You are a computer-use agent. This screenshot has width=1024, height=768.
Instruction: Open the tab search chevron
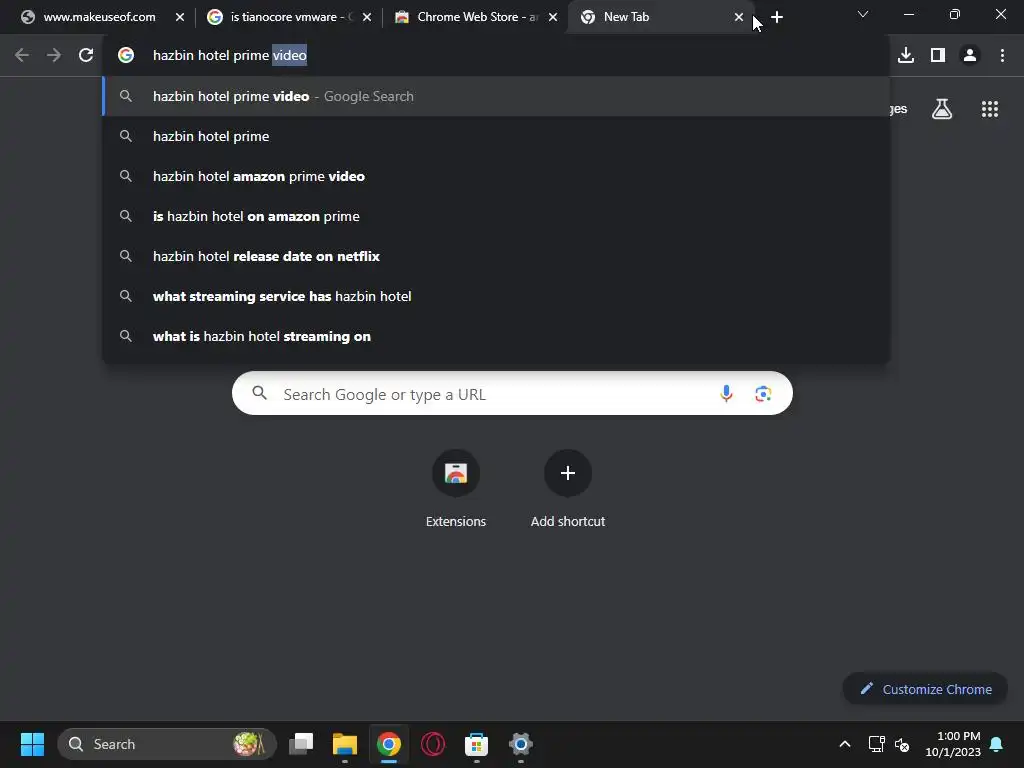coord(863,14)
